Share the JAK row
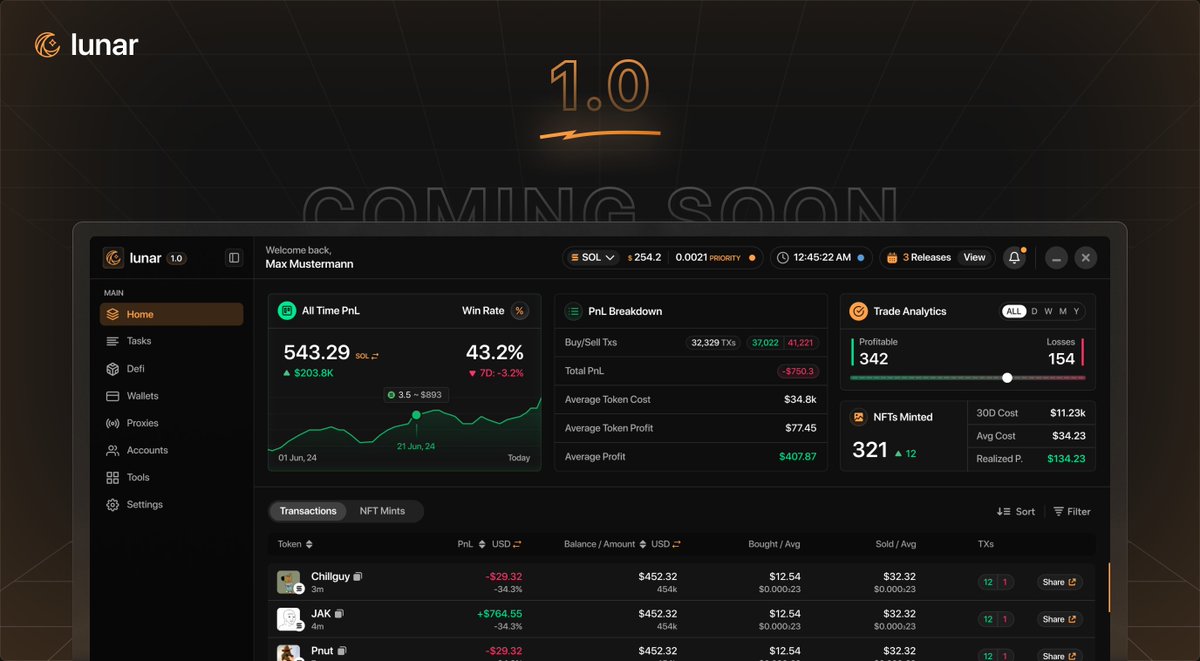This screenshot has width=1200, height=661. click(x=1059, y=619)
